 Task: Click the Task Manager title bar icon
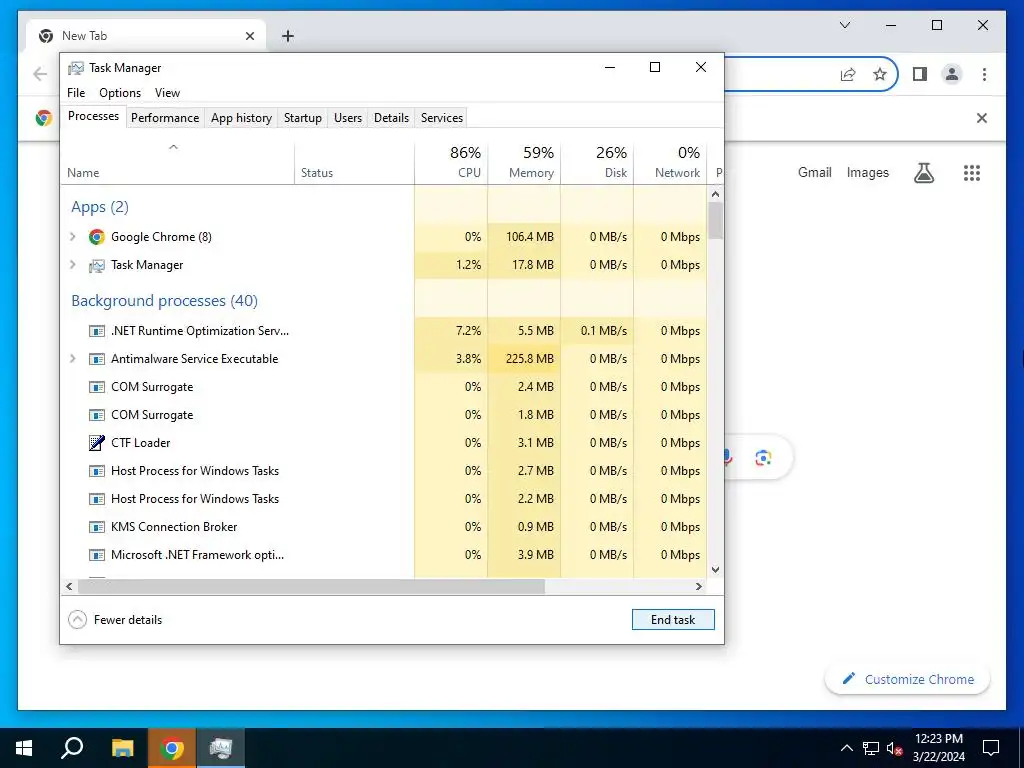pyautogui.click(x=76, y=68)
